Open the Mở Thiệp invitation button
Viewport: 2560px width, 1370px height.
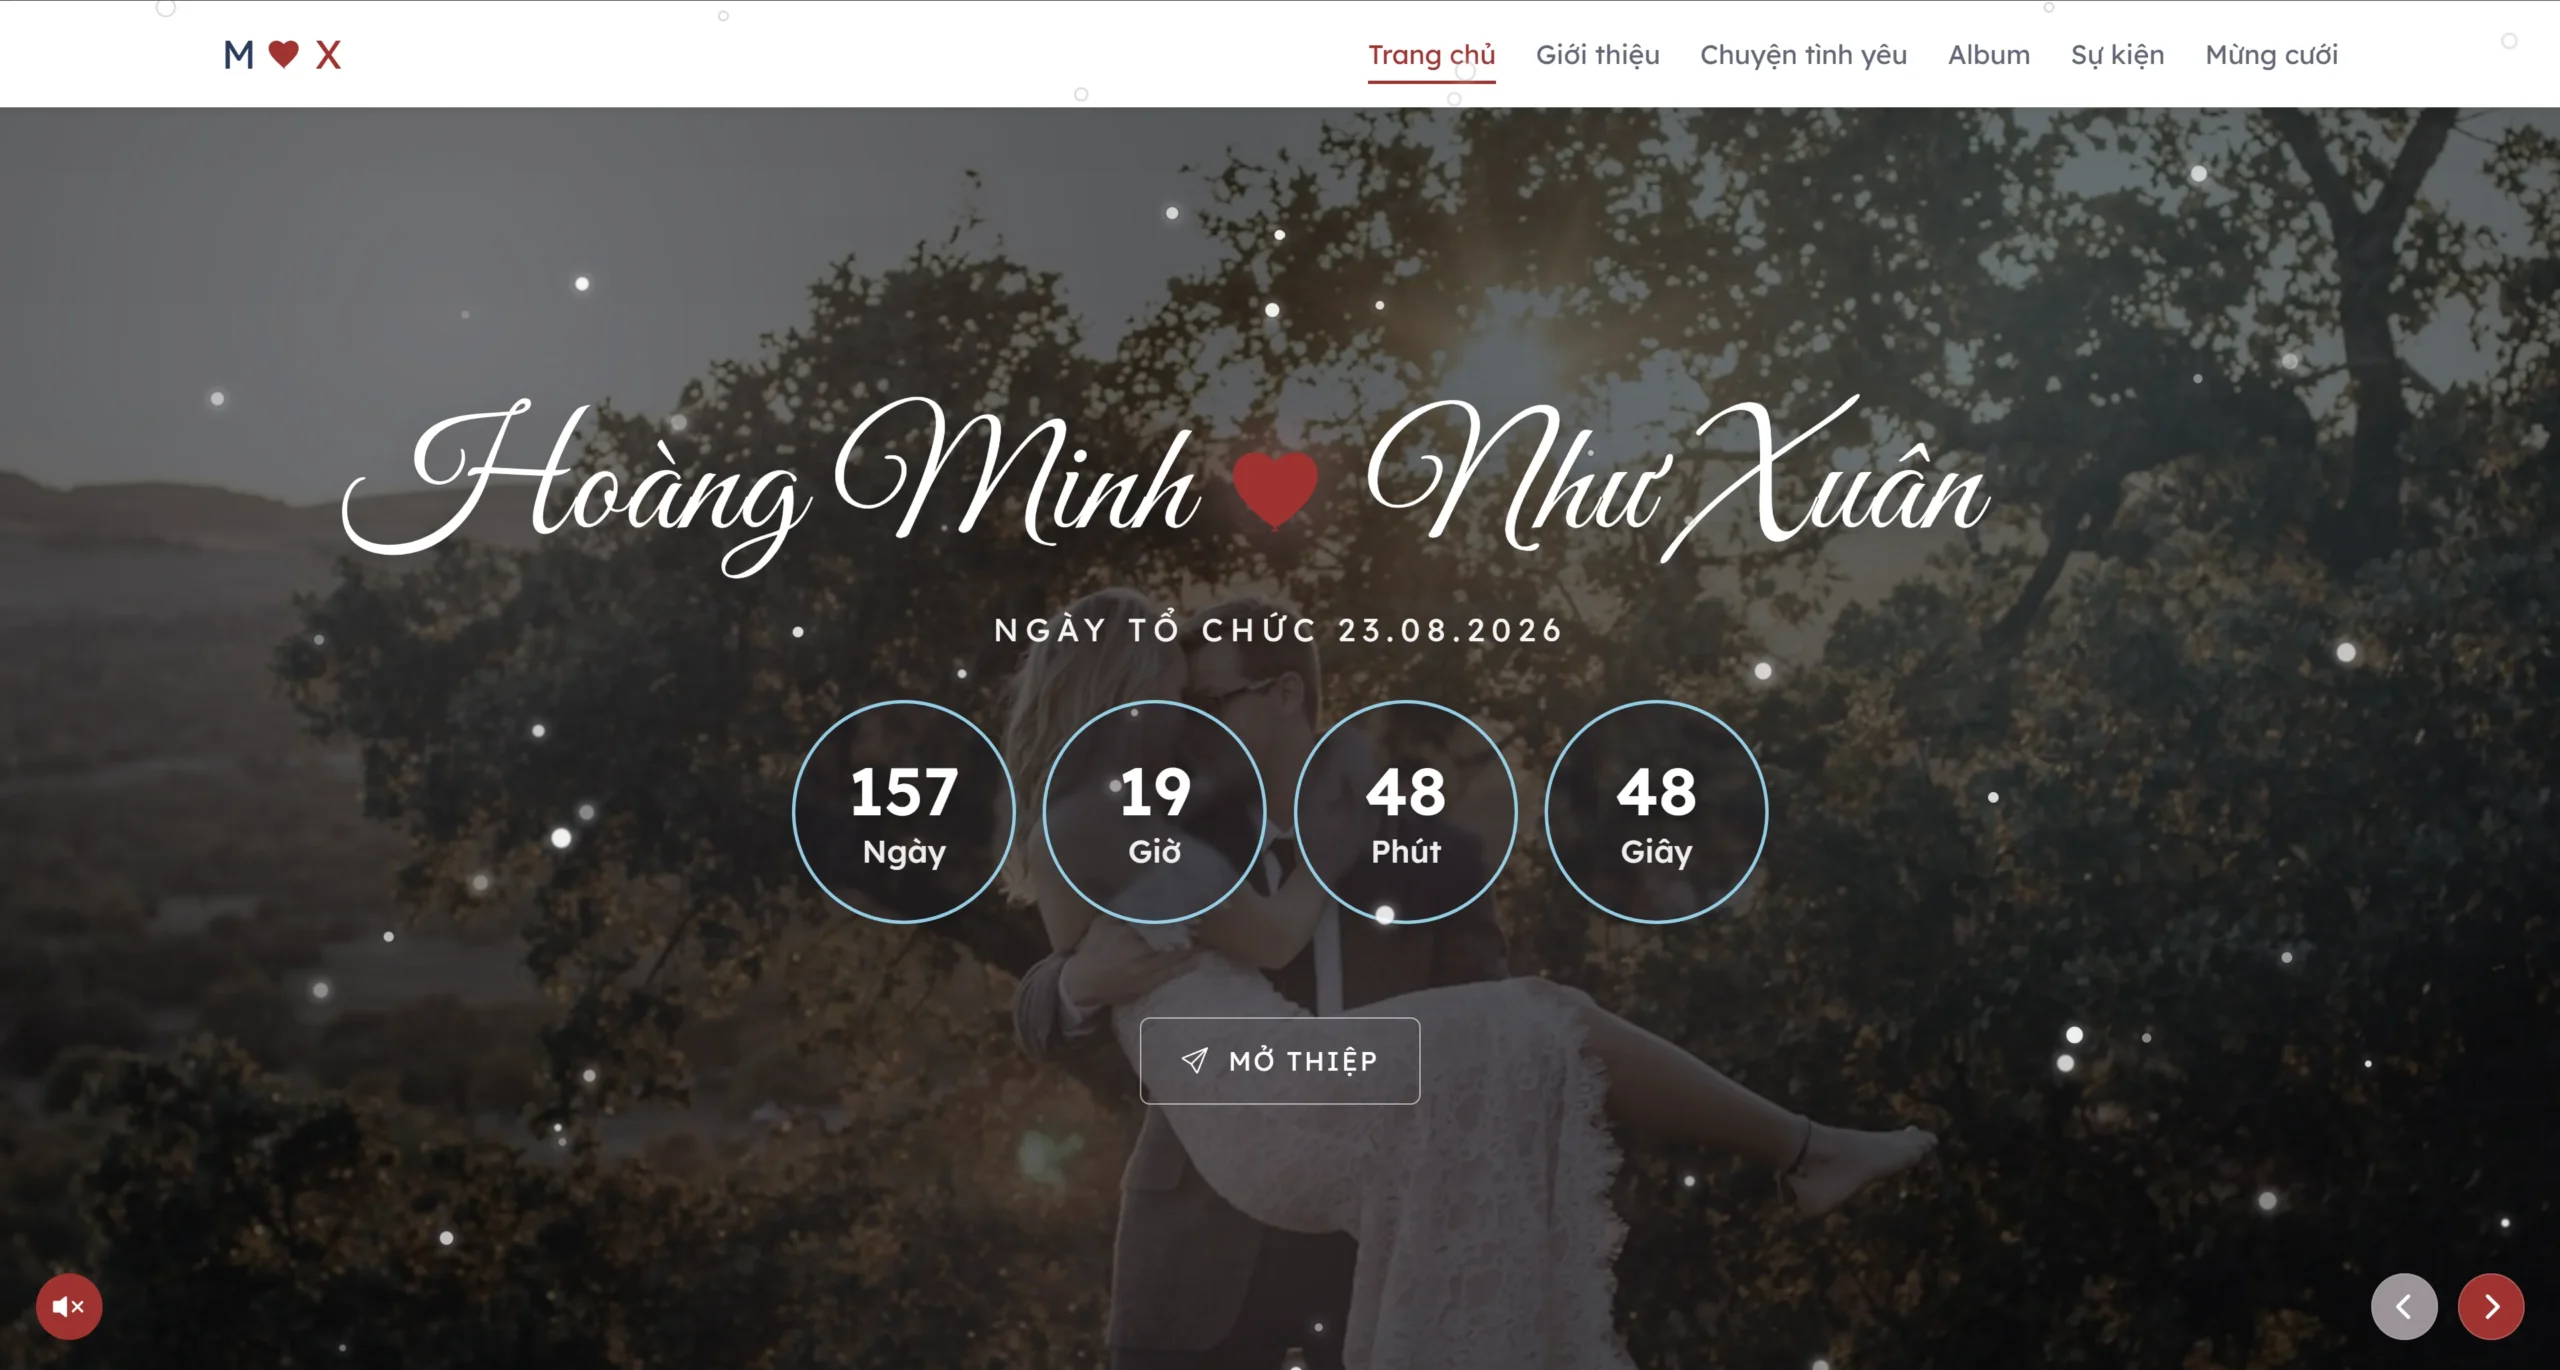pos(1280,1061)
